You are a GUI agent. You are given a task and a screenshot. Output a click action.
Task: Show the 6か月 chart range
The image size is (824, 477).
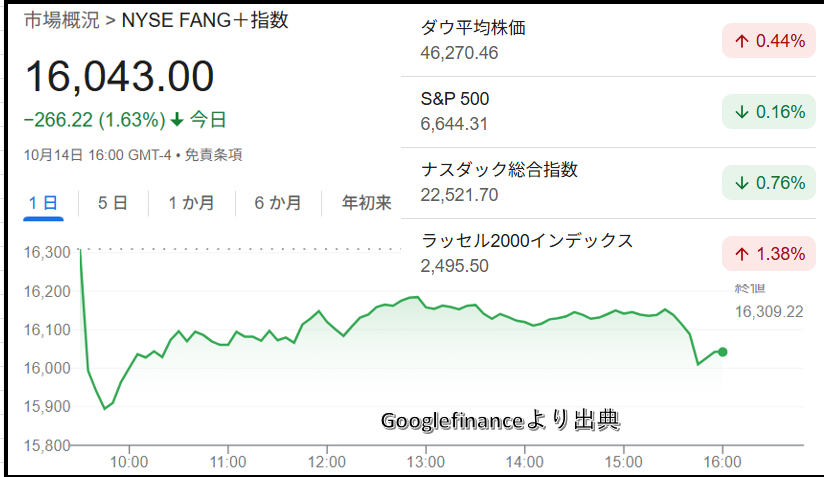pos(278,203)
